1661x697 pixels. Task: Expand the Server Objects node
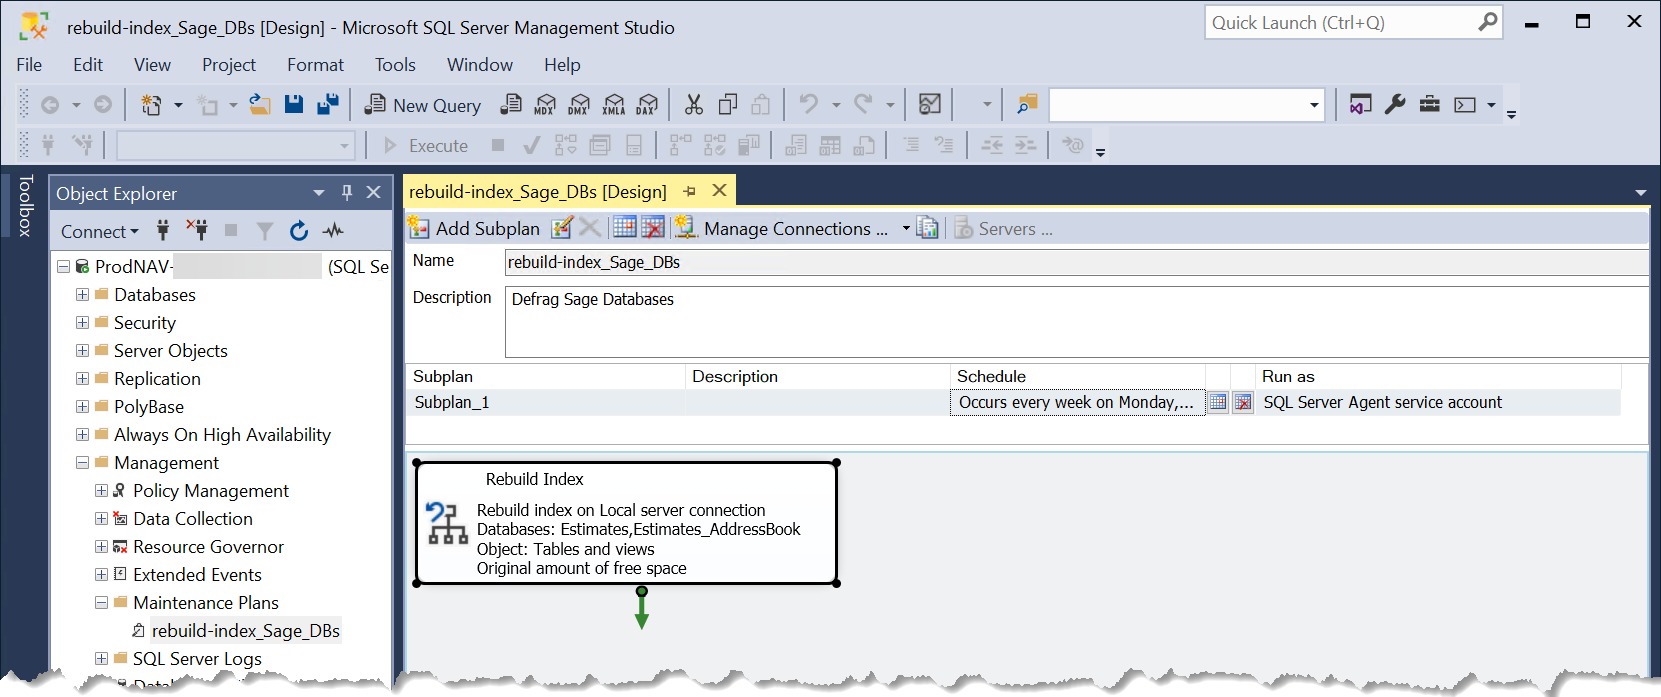82,350
